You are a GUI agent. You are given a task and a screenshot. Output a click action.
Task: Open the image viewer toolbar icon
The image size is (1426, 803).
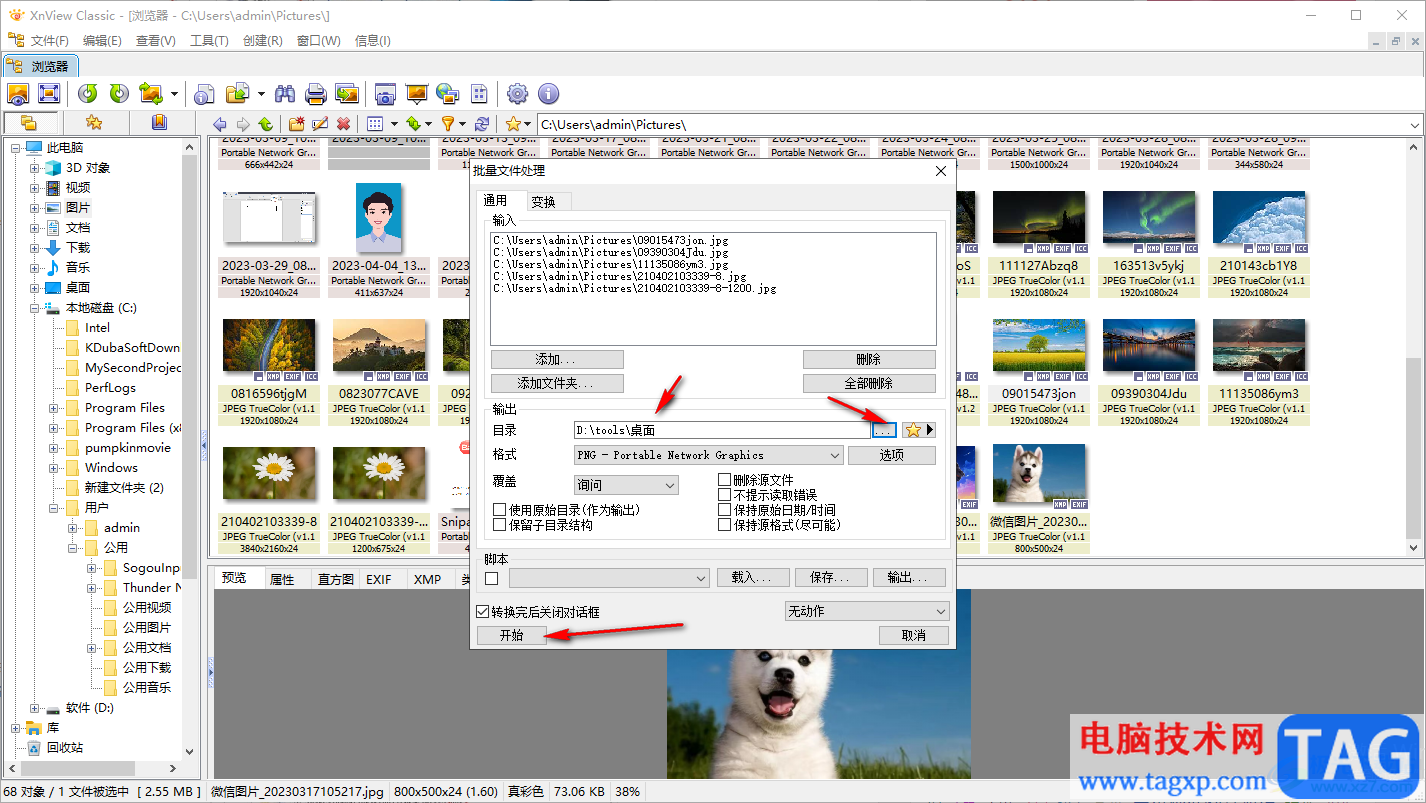pos(18,94)
